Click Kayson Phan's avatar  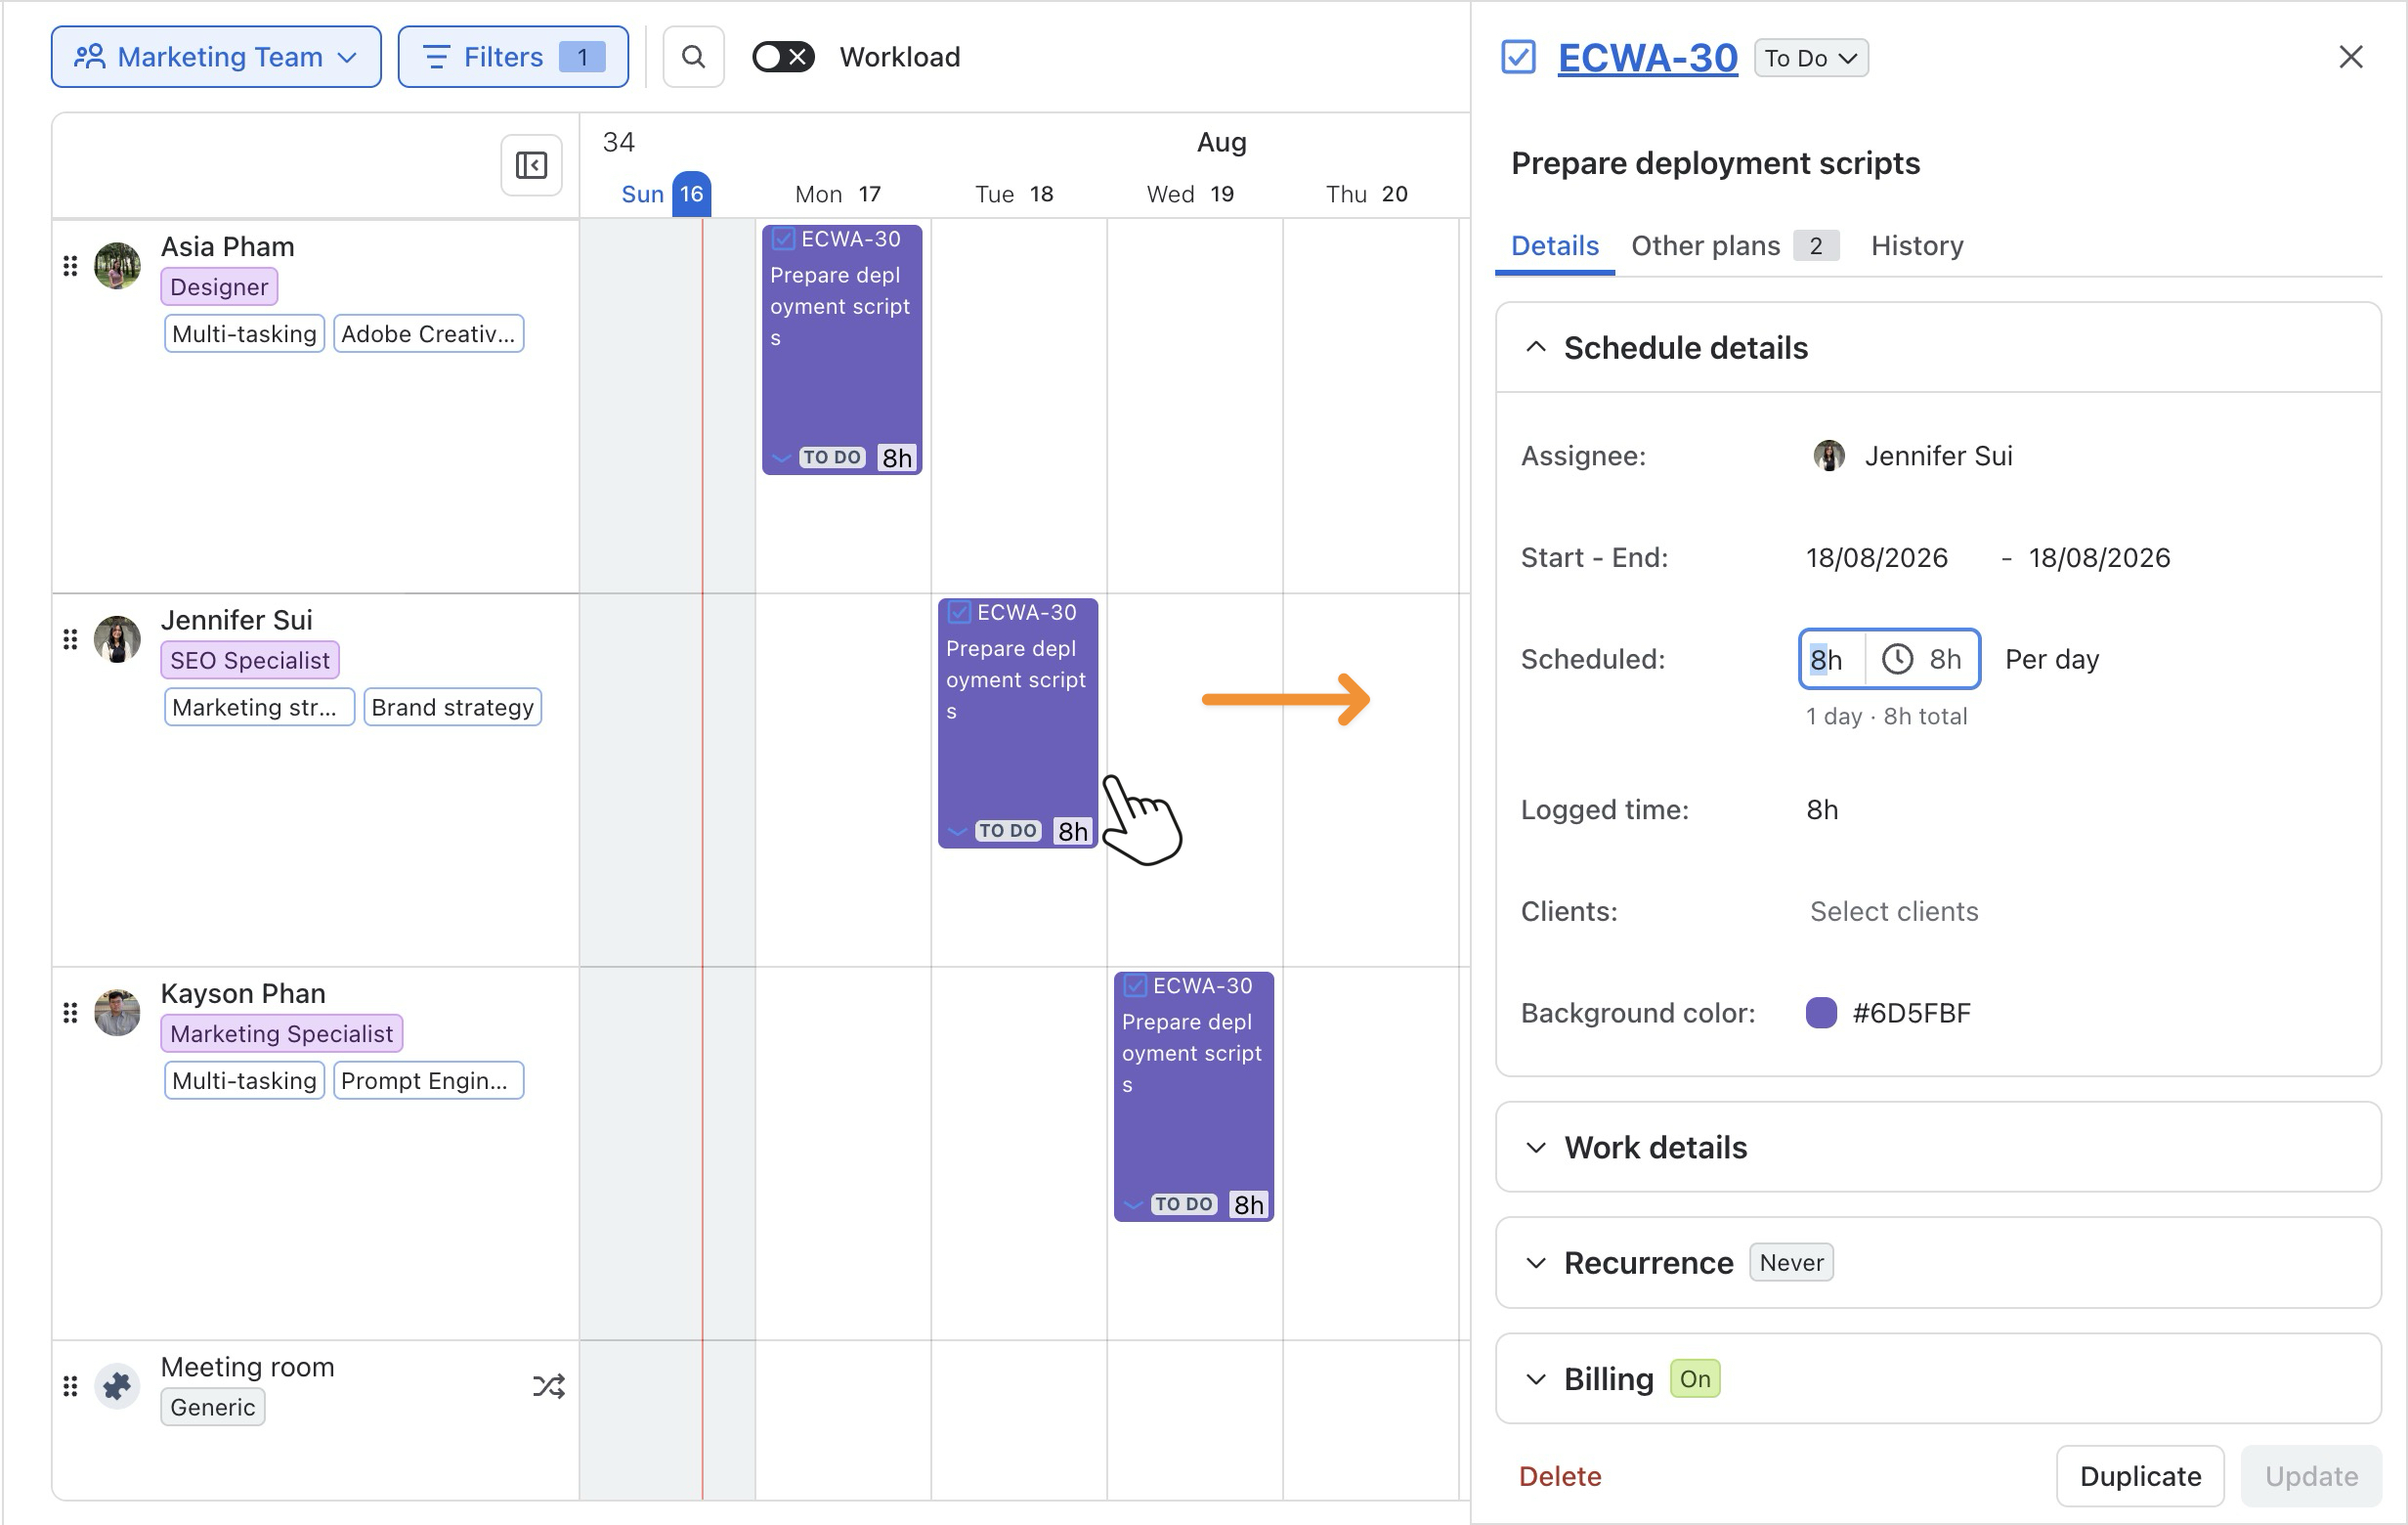click(117, 1013)
